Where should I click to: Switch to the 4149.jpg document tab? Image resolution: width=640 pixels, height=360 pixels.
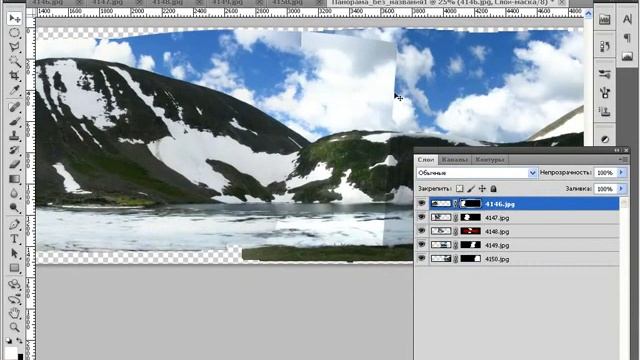pyautogui.click(x=228, y=2)
